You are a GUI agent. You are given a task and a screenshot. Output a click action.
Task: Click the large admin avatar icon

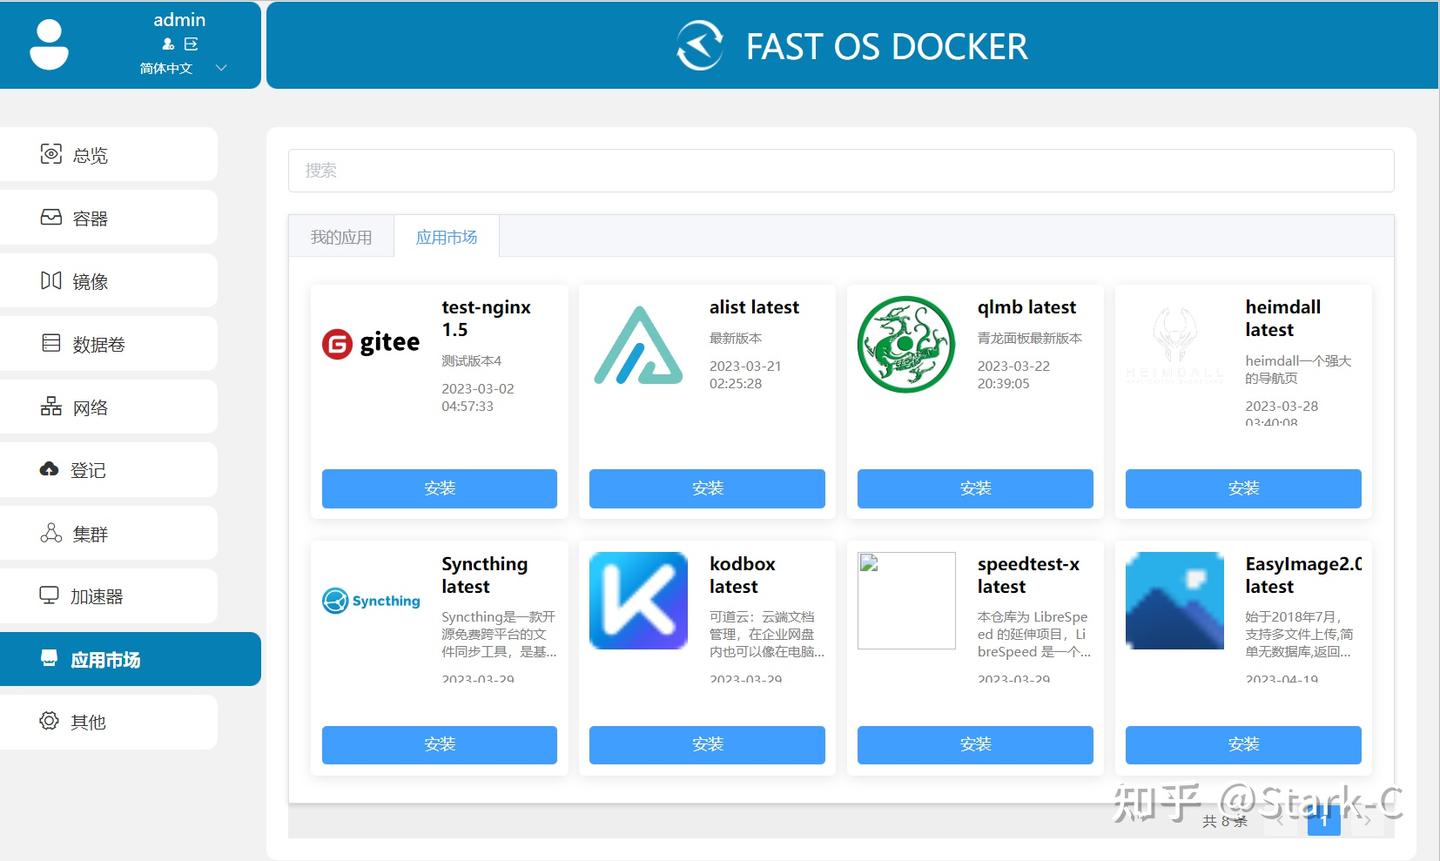(x=49, y=45)
